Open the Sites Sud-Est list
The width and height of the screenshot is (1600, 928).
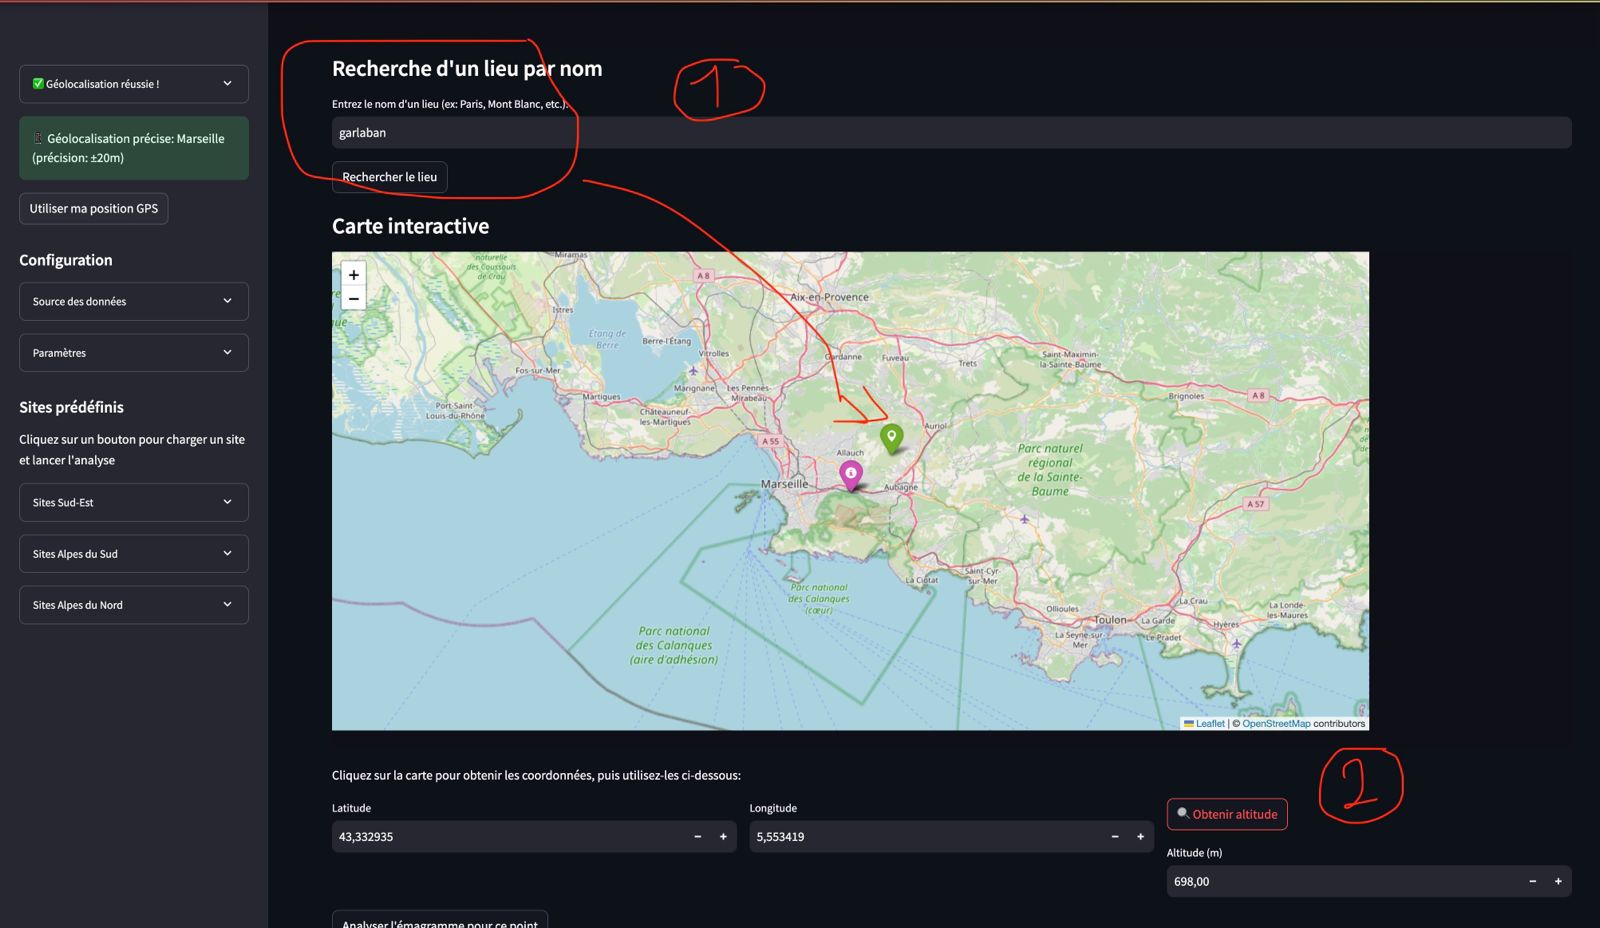coord(133,502)
